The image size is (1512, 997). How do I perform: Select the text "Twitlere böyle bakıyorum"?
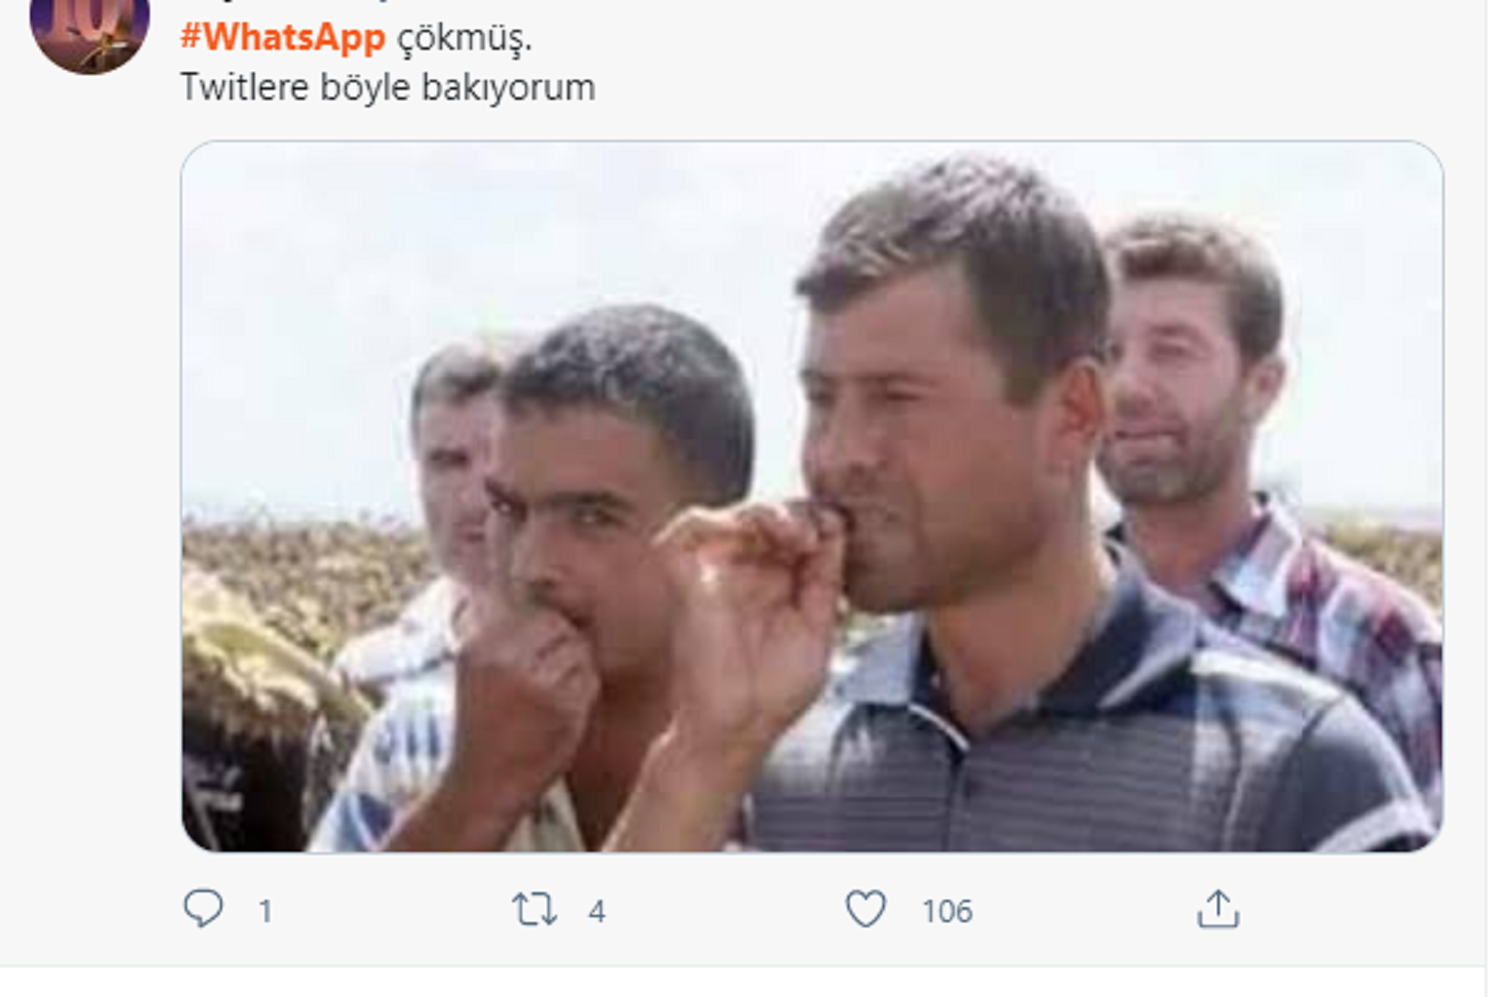click(x=387, y=88)
